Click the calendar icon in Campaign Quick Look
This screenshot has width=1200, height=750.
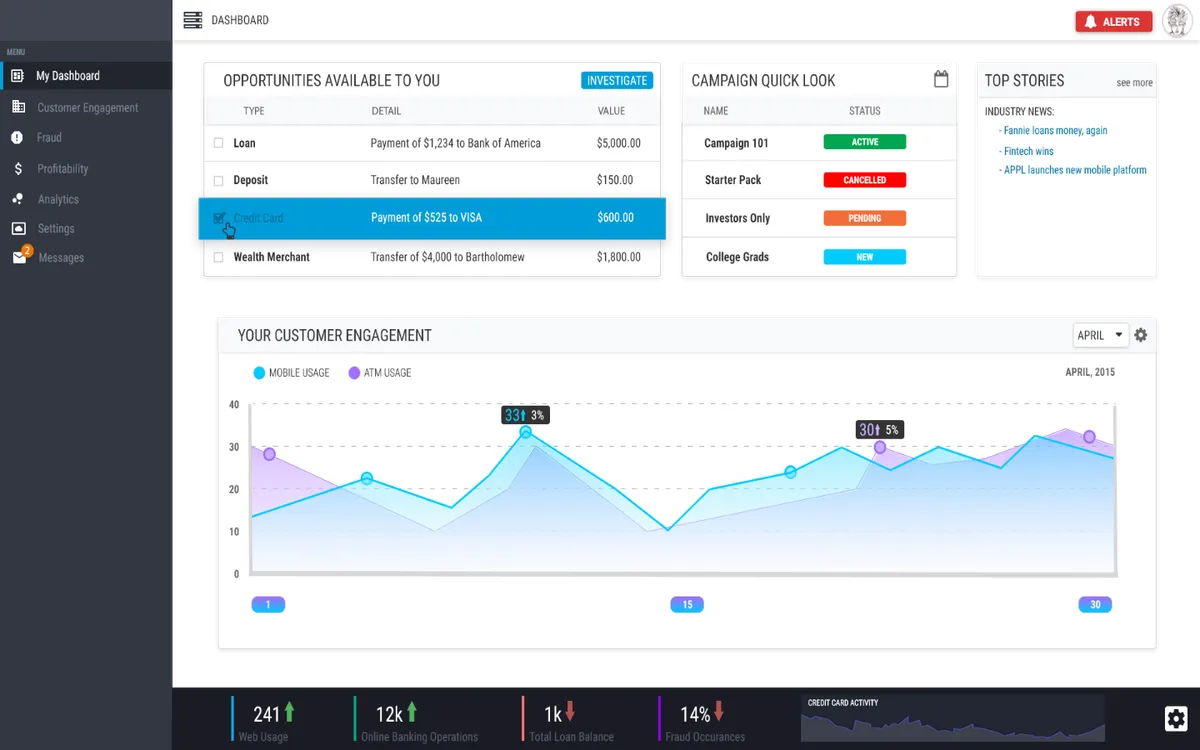click(940, 78)
